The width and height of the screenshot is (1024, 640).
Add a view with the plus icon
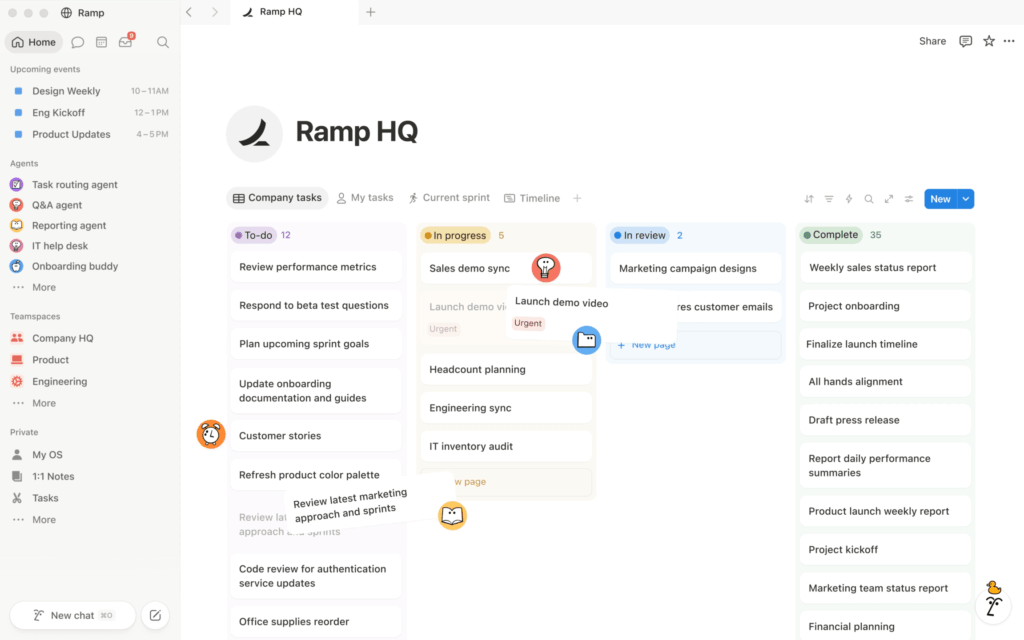point(577,198)
